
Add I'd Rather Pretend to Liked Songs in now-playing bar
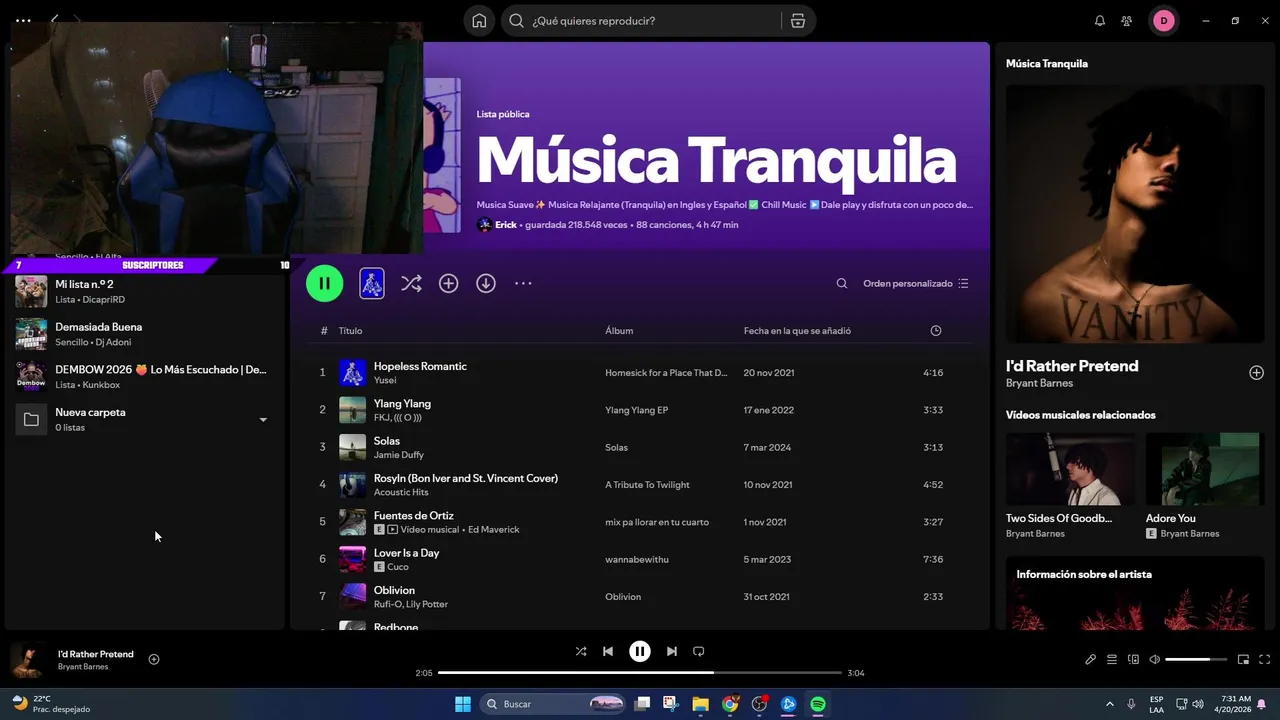point(154,659)
